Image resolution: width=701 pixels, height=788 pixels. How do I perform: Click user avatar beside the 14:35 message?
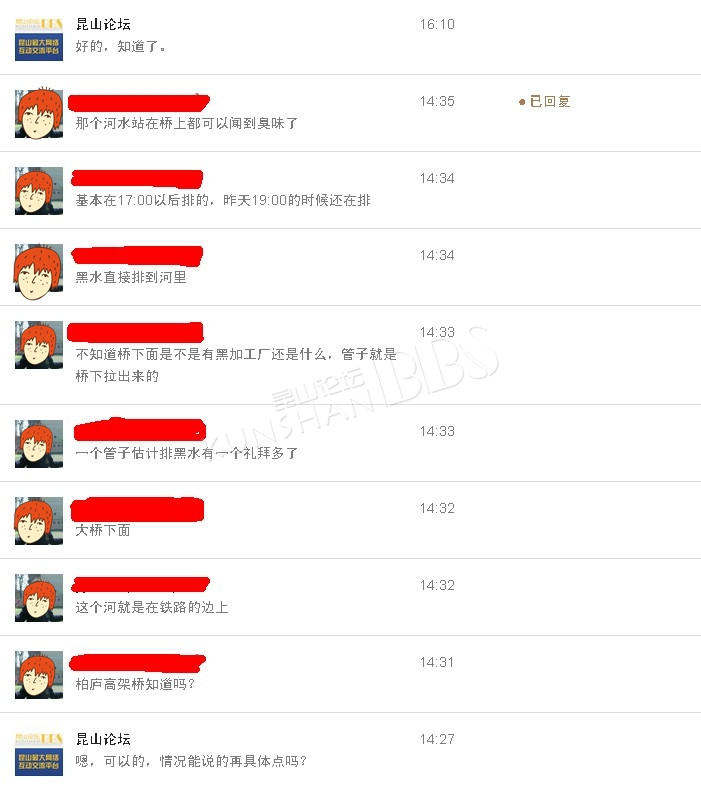[39, 114]
